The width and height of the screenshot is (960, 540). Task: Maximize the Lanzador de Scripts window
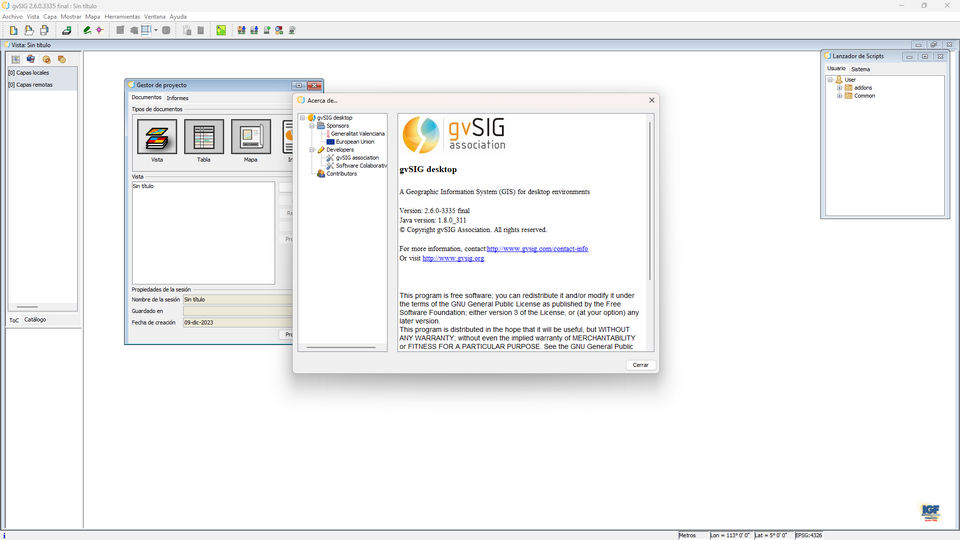tap(925, 56)
